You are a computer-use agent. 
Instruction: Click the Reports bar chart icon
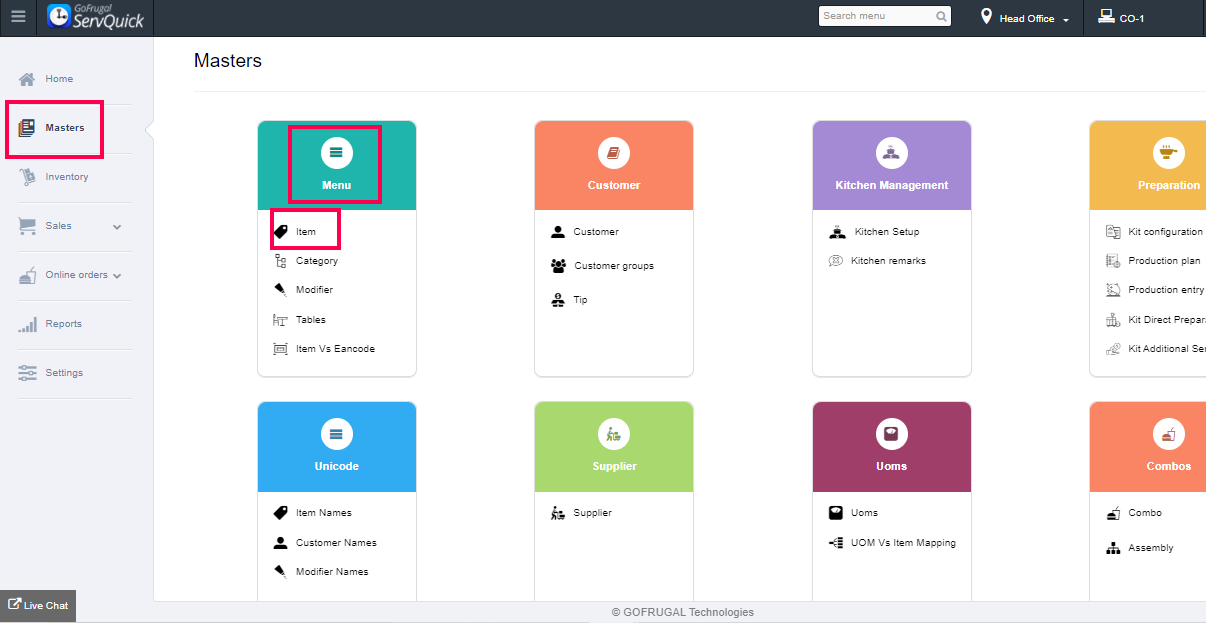tap(27, 324)
